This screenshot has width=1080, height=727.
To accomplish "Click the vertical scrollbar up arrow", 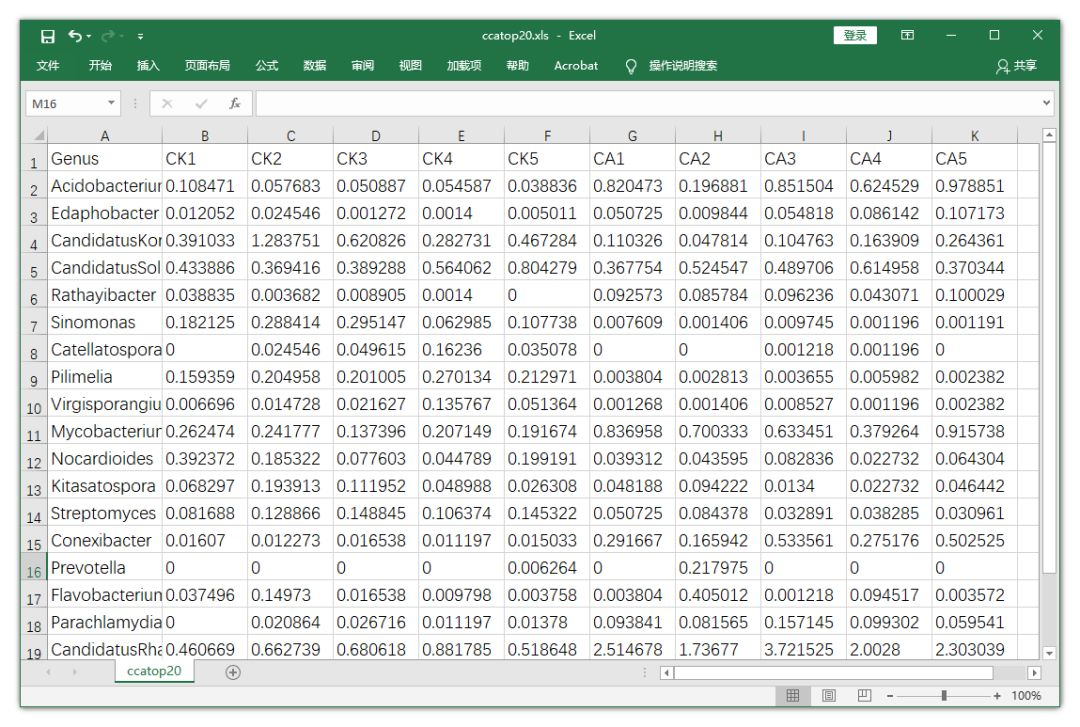I will click(x=1049, y=135).
